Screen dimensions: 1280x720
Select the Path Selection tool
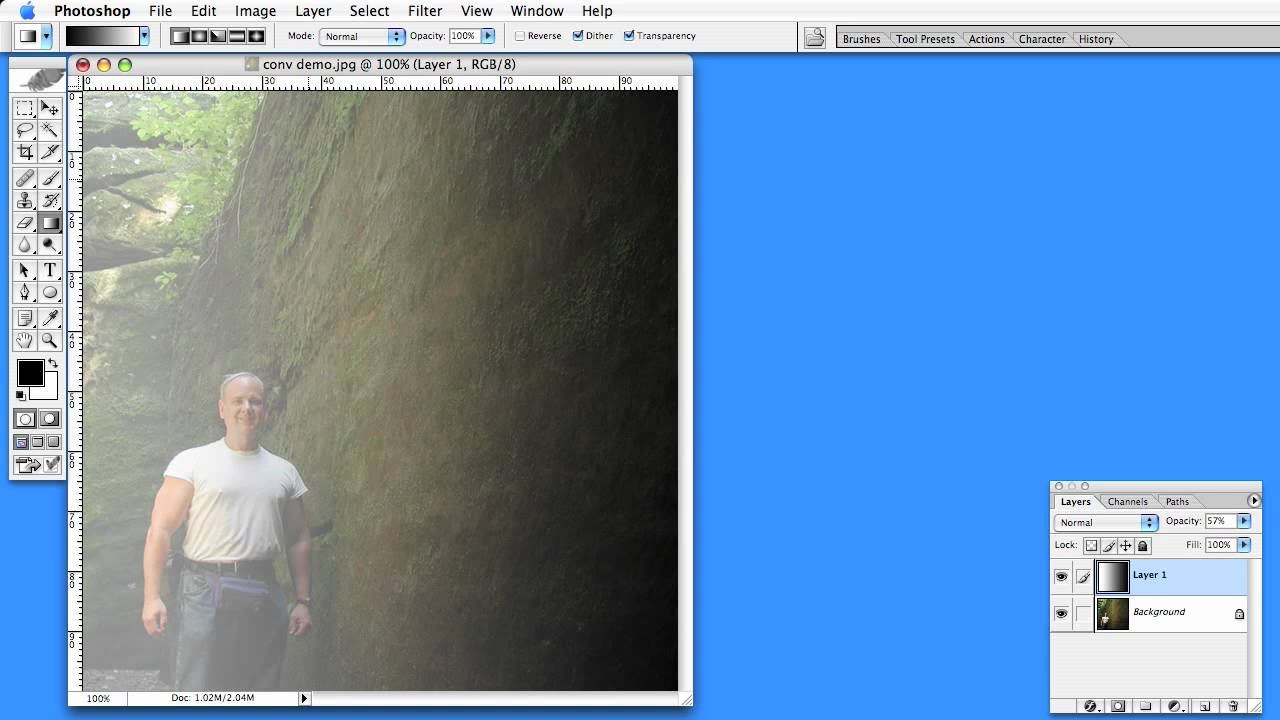(25, 271)
